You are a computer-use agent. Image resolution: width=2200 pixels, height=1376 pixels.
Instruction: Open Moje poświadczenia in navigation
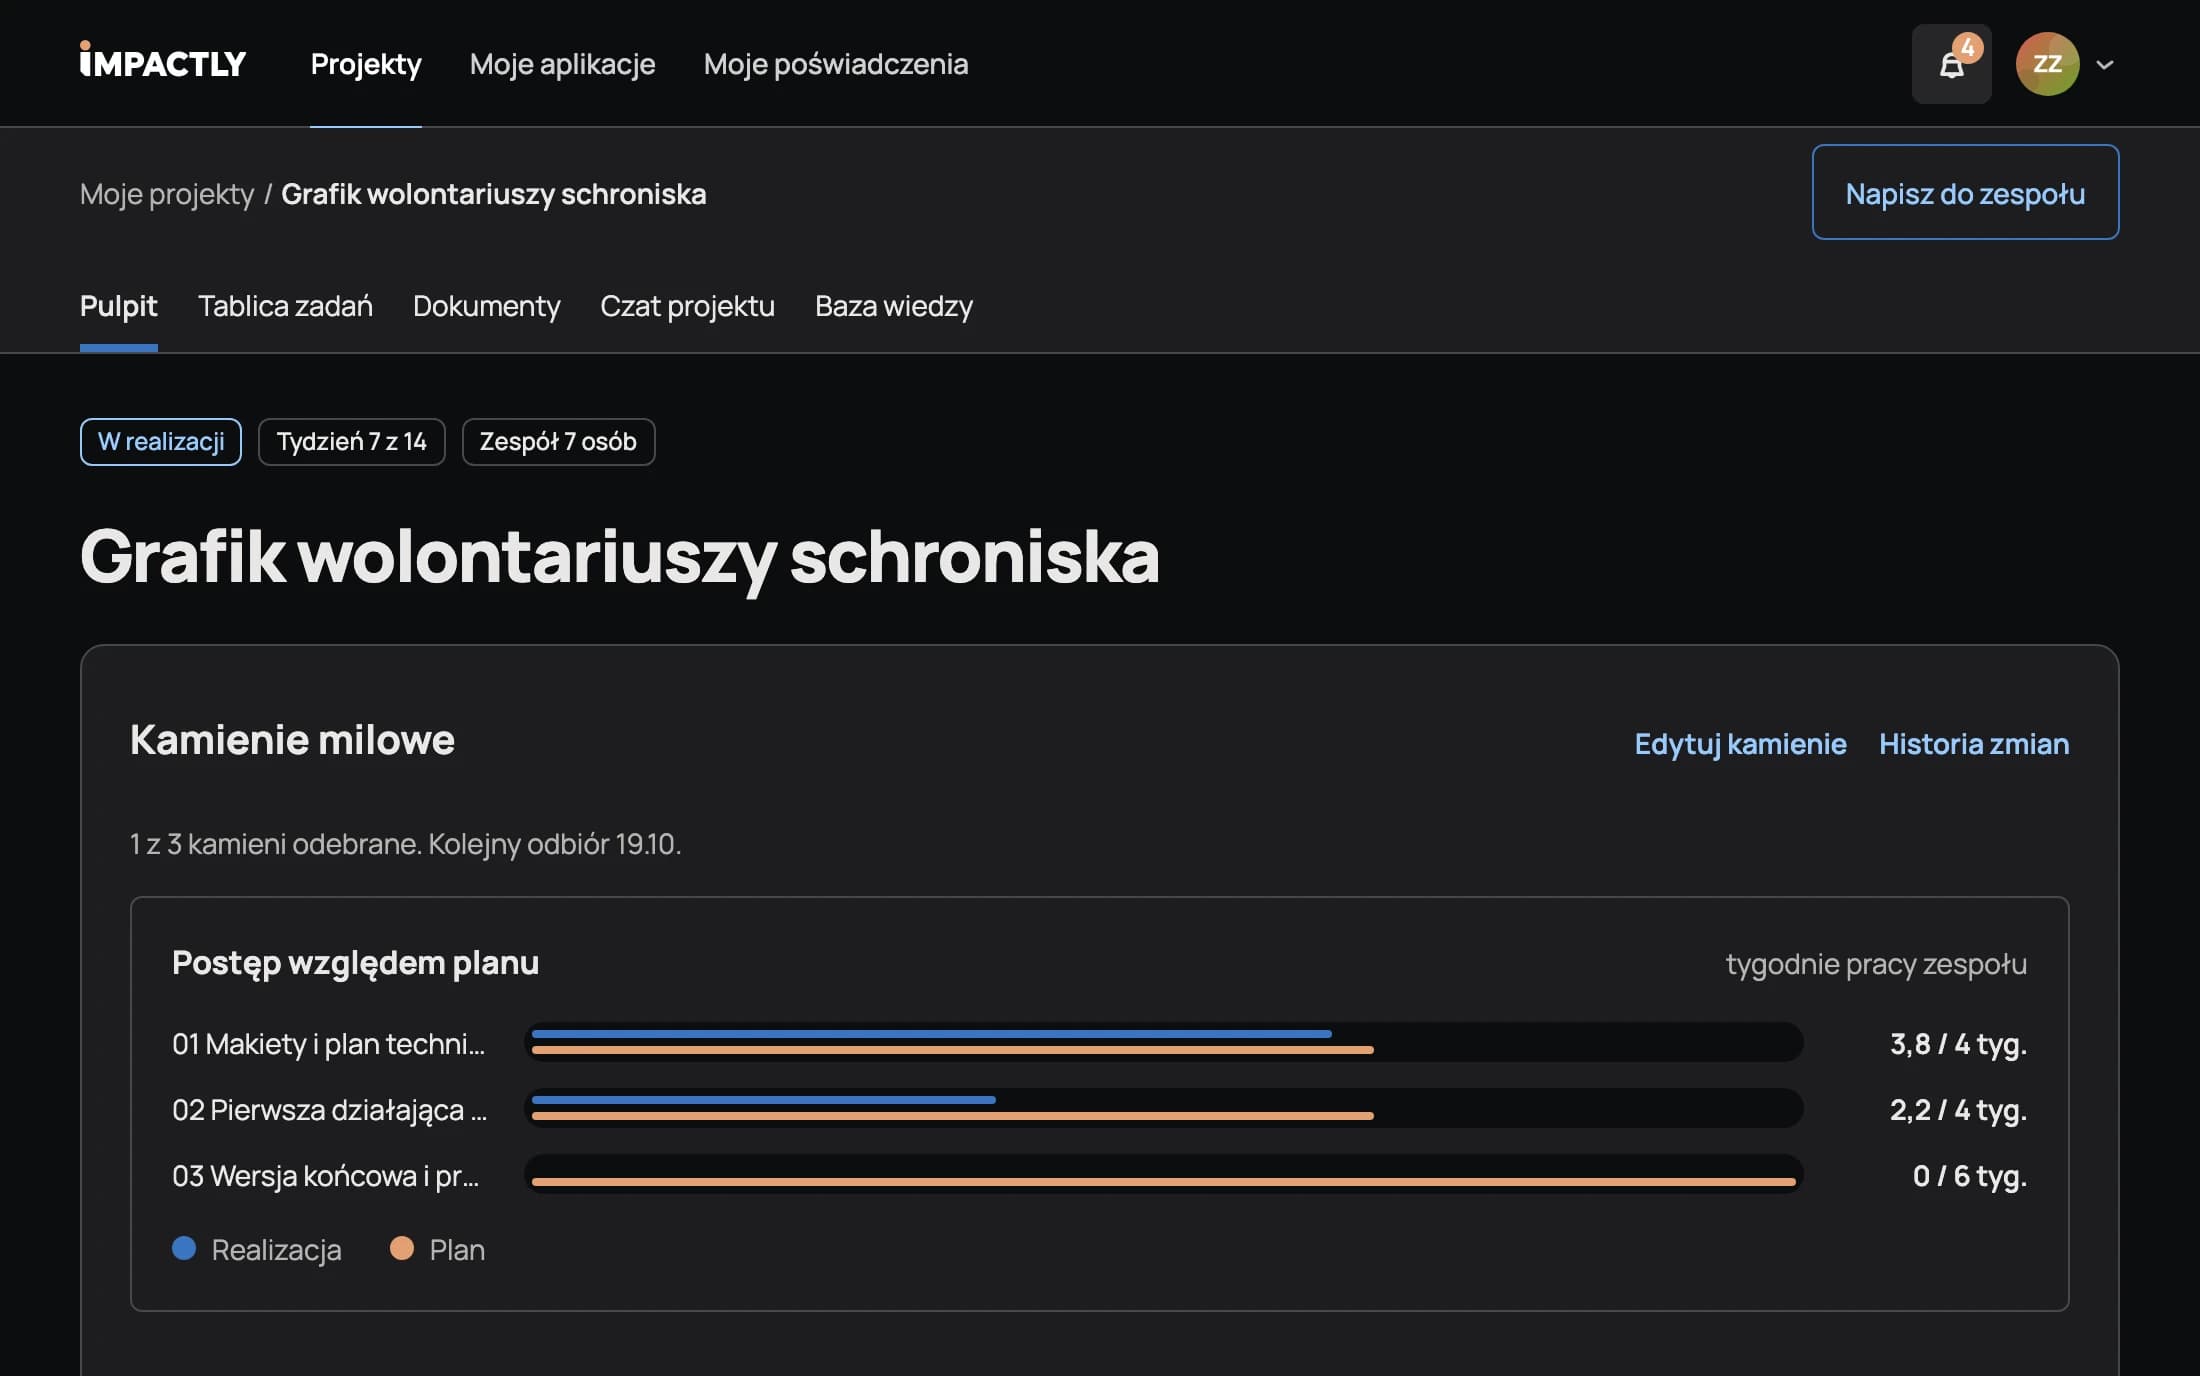(836, 64)
